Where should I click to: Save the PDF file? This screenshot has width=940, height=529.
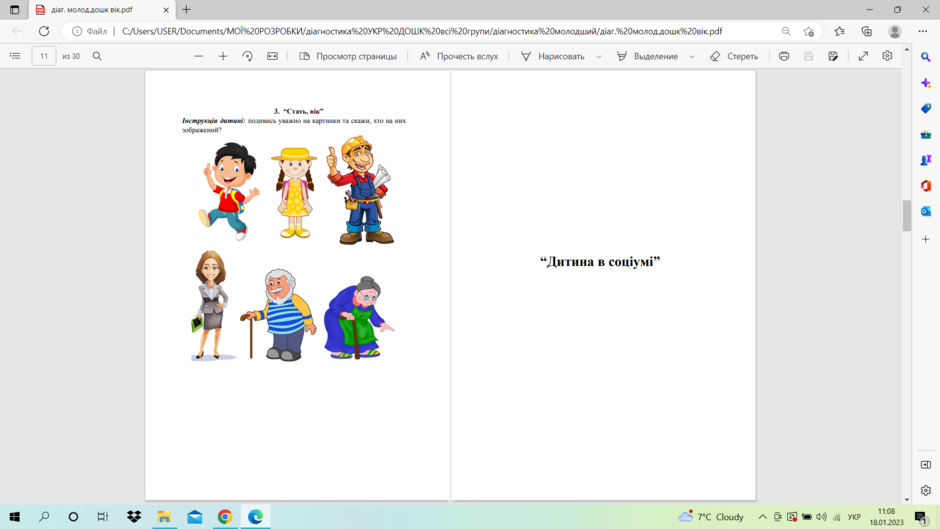coord(808,56)
